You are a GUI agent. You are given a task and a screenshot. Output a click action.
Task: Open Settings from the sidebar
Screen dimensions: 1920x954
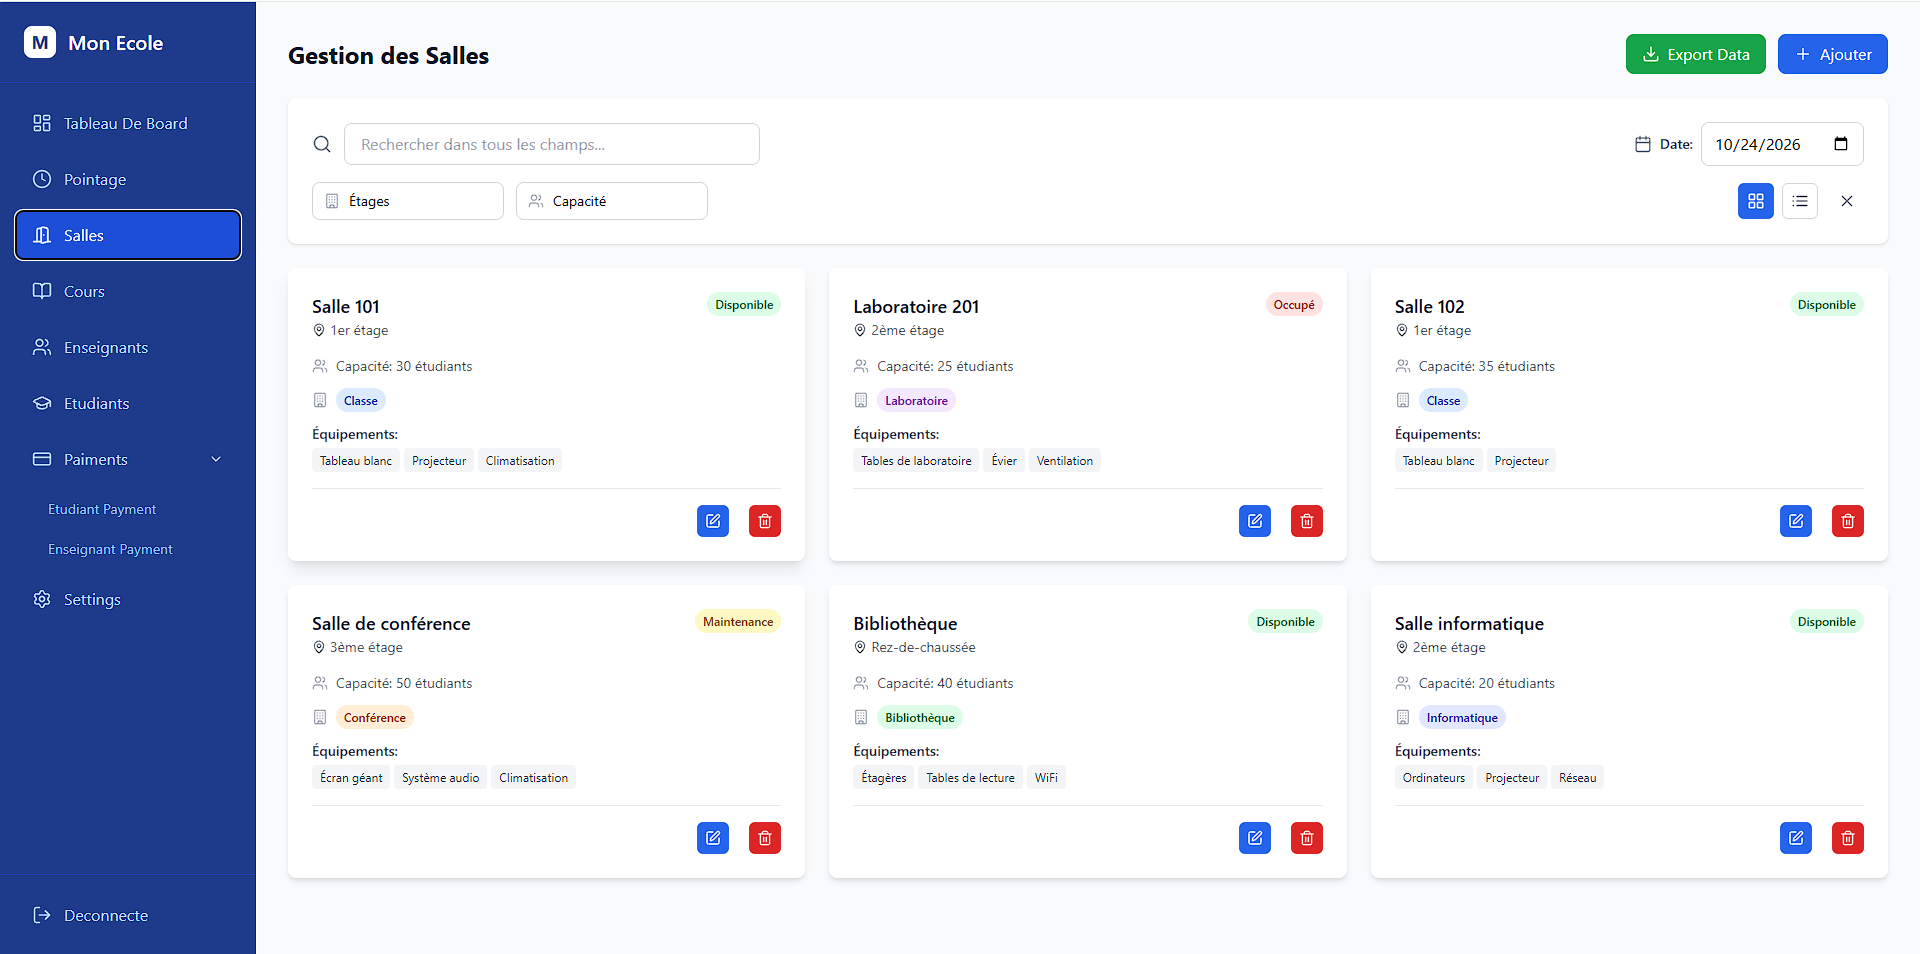128,600
